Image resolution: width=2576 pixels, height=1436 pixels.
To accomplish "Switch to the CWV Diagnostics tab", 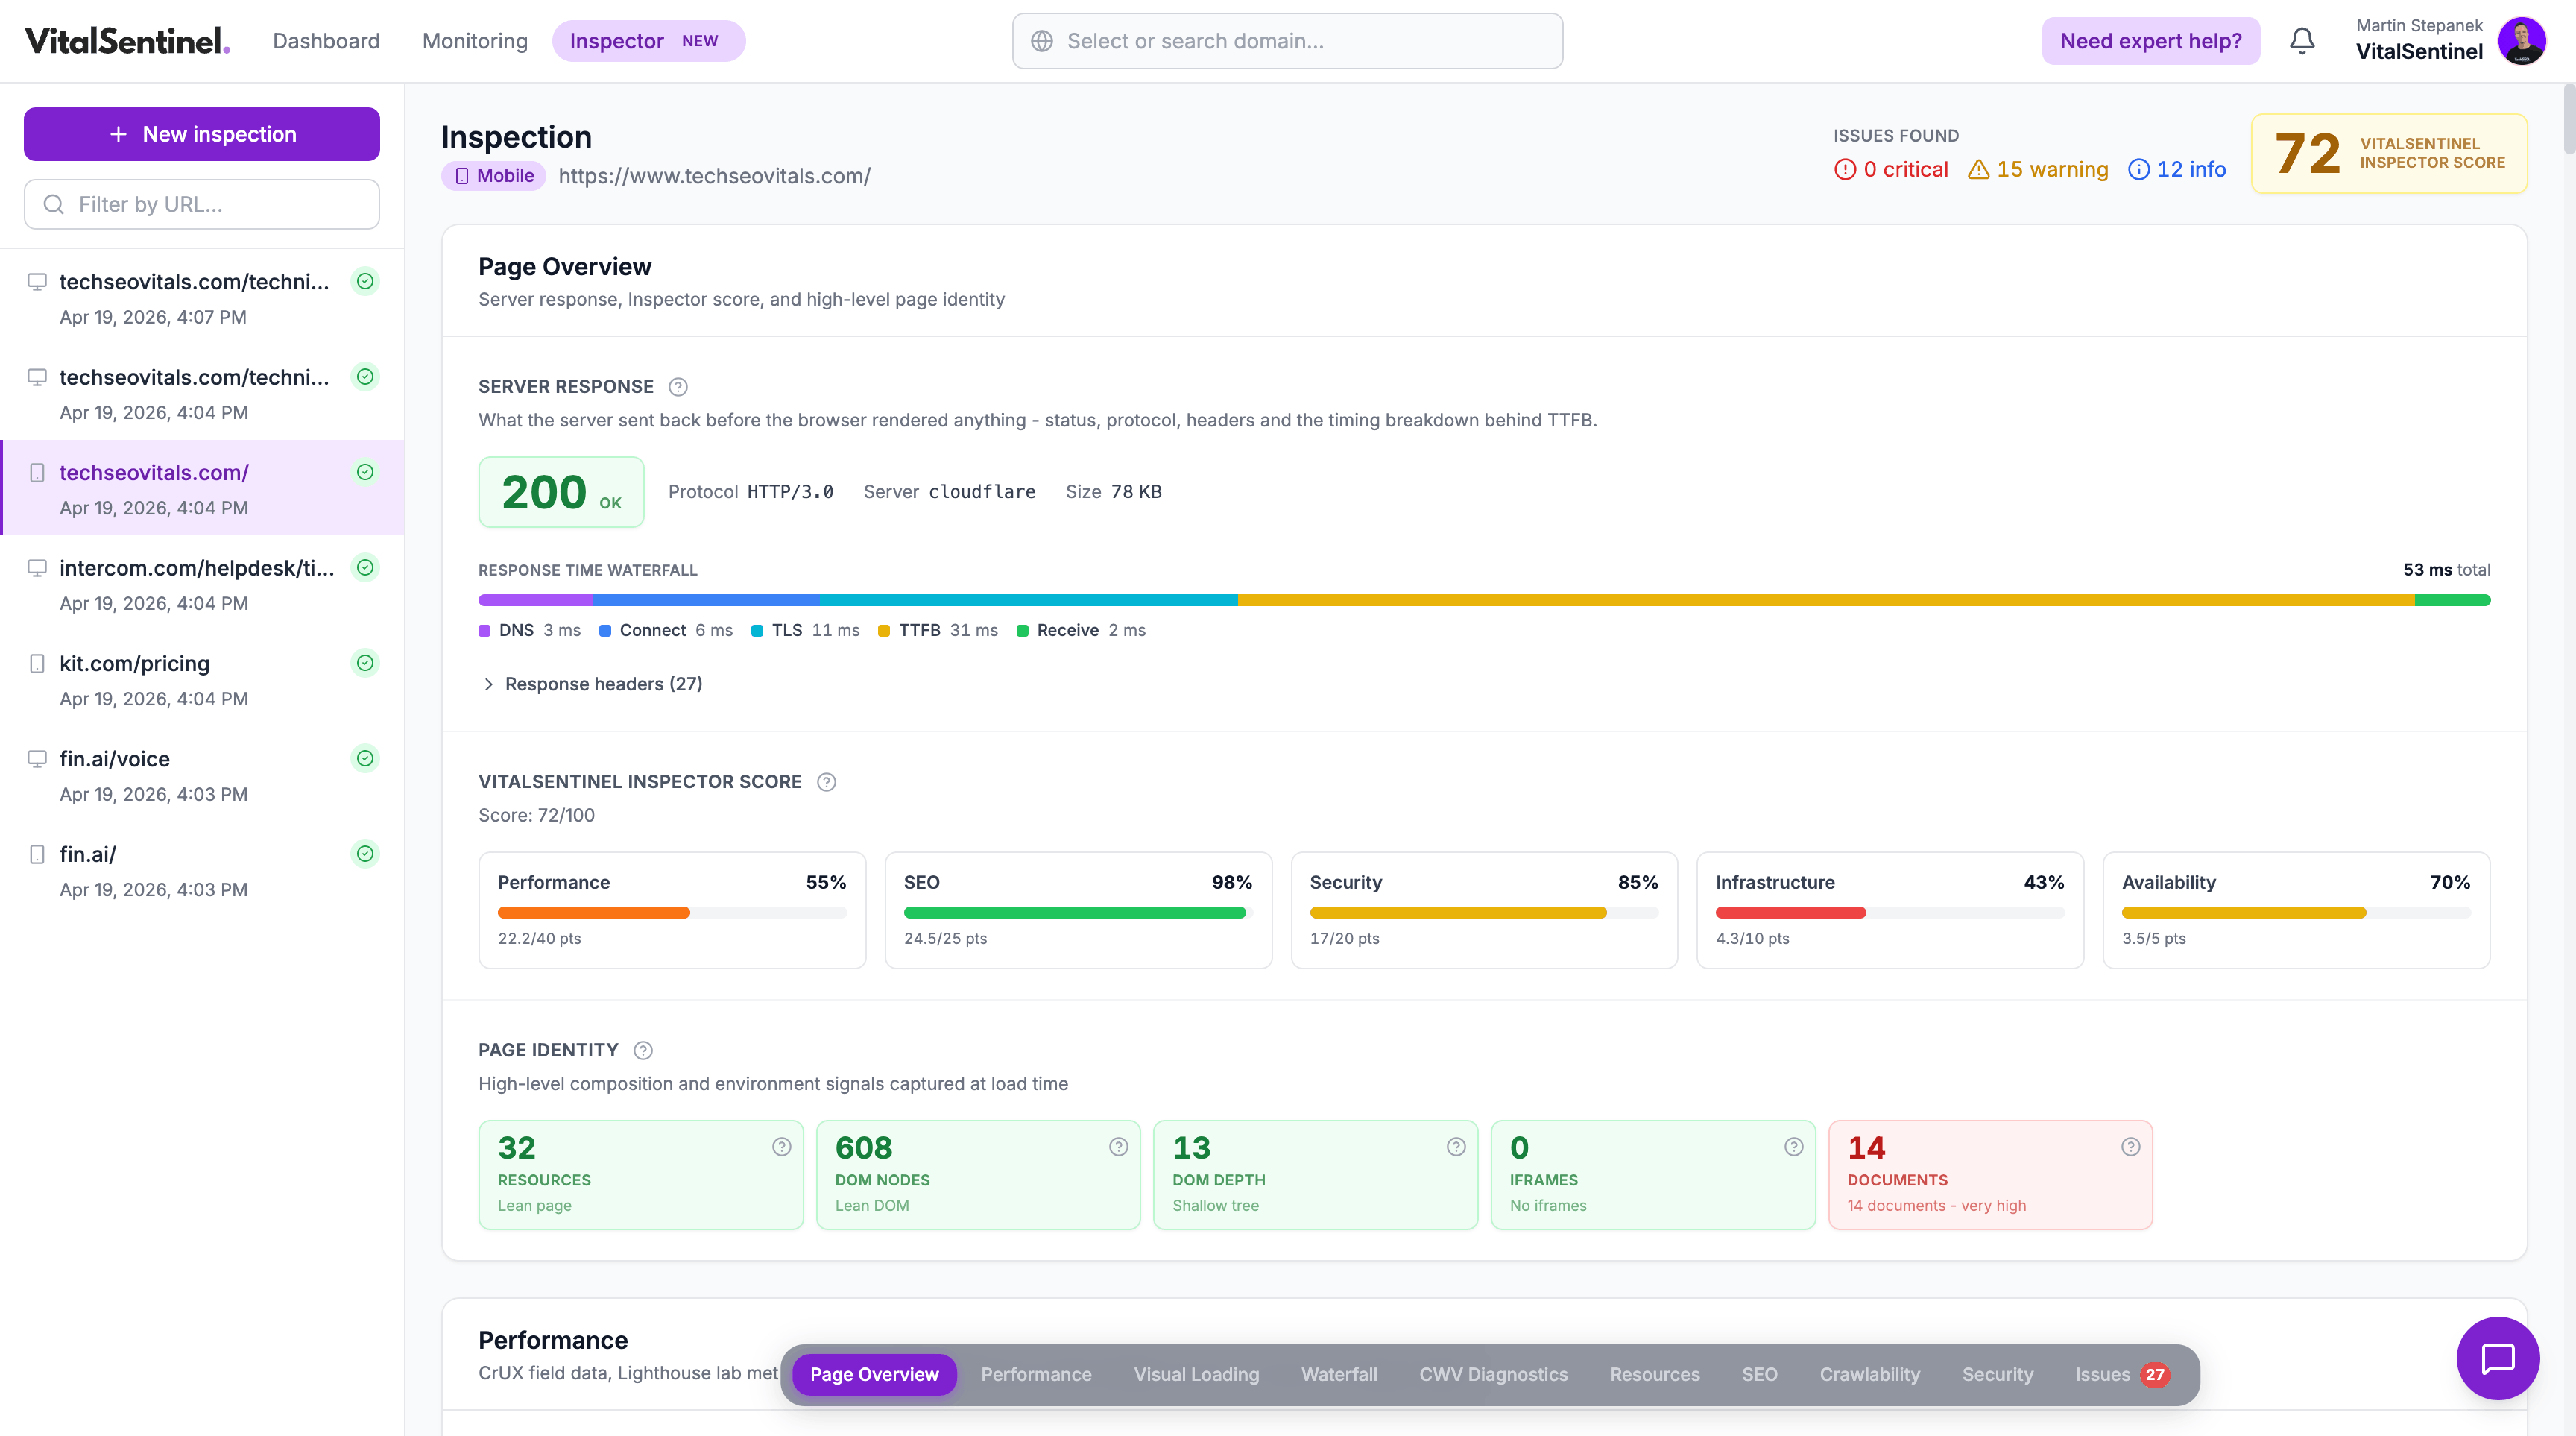I will (1493, 1374).
